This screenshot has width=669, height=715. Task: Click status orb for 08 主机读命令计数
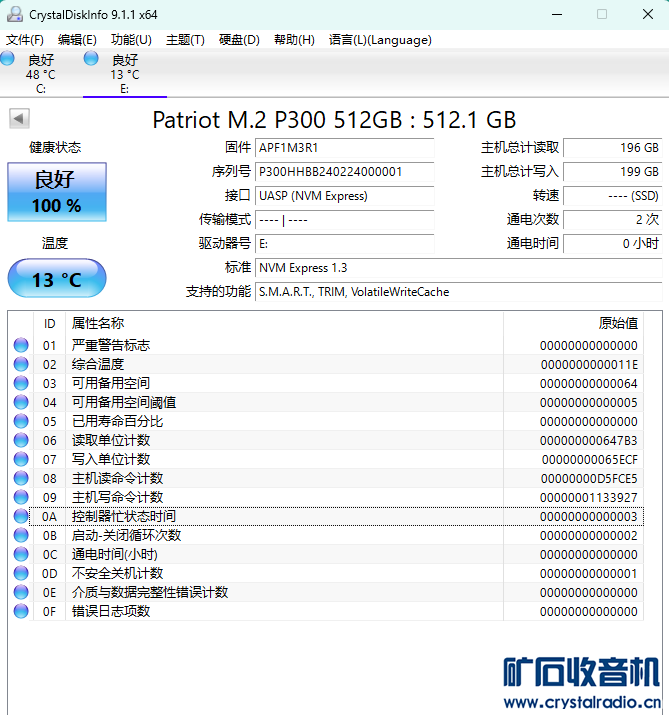[21, 478]
